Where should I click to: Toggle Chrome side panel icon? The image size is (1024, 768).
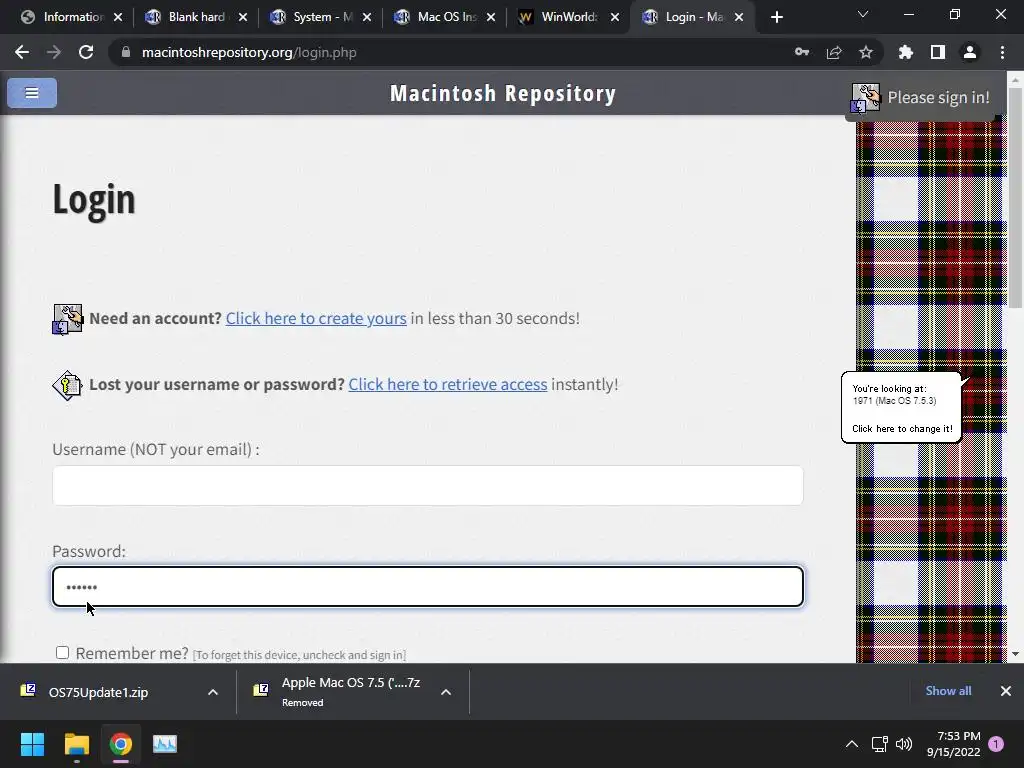coord(938,52)
